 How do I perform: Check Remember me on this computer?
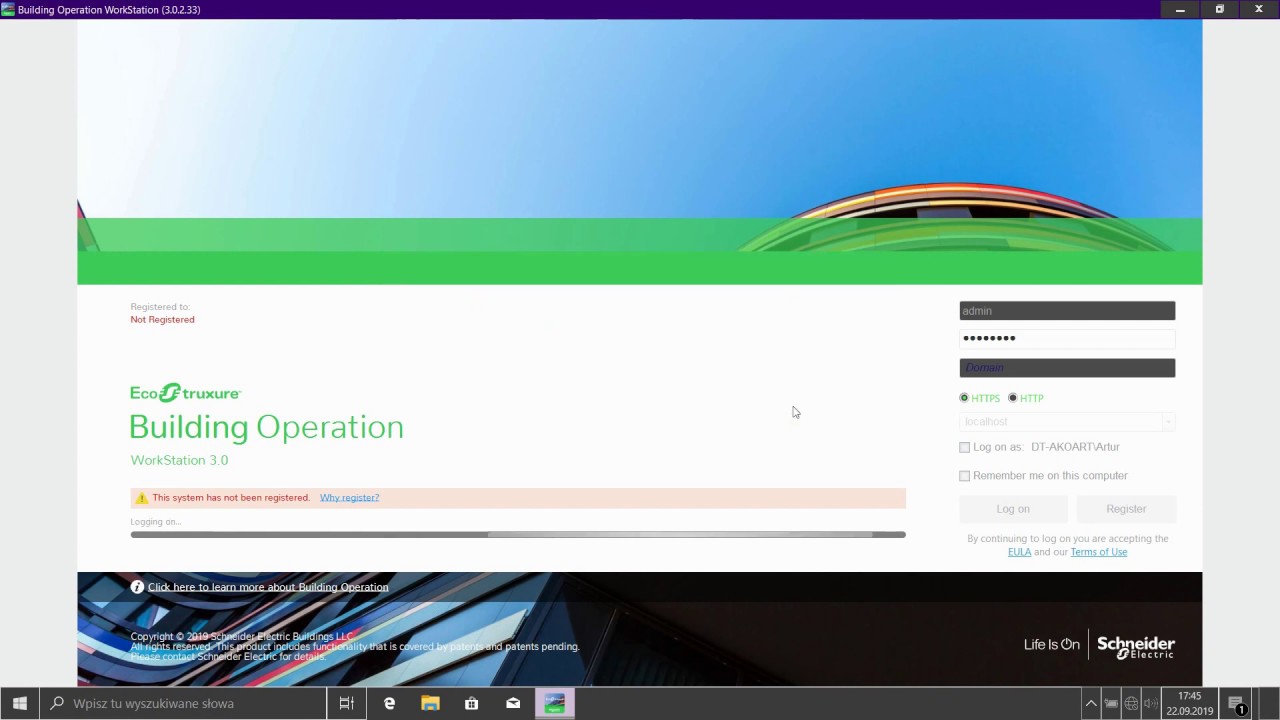click(964, 476)
